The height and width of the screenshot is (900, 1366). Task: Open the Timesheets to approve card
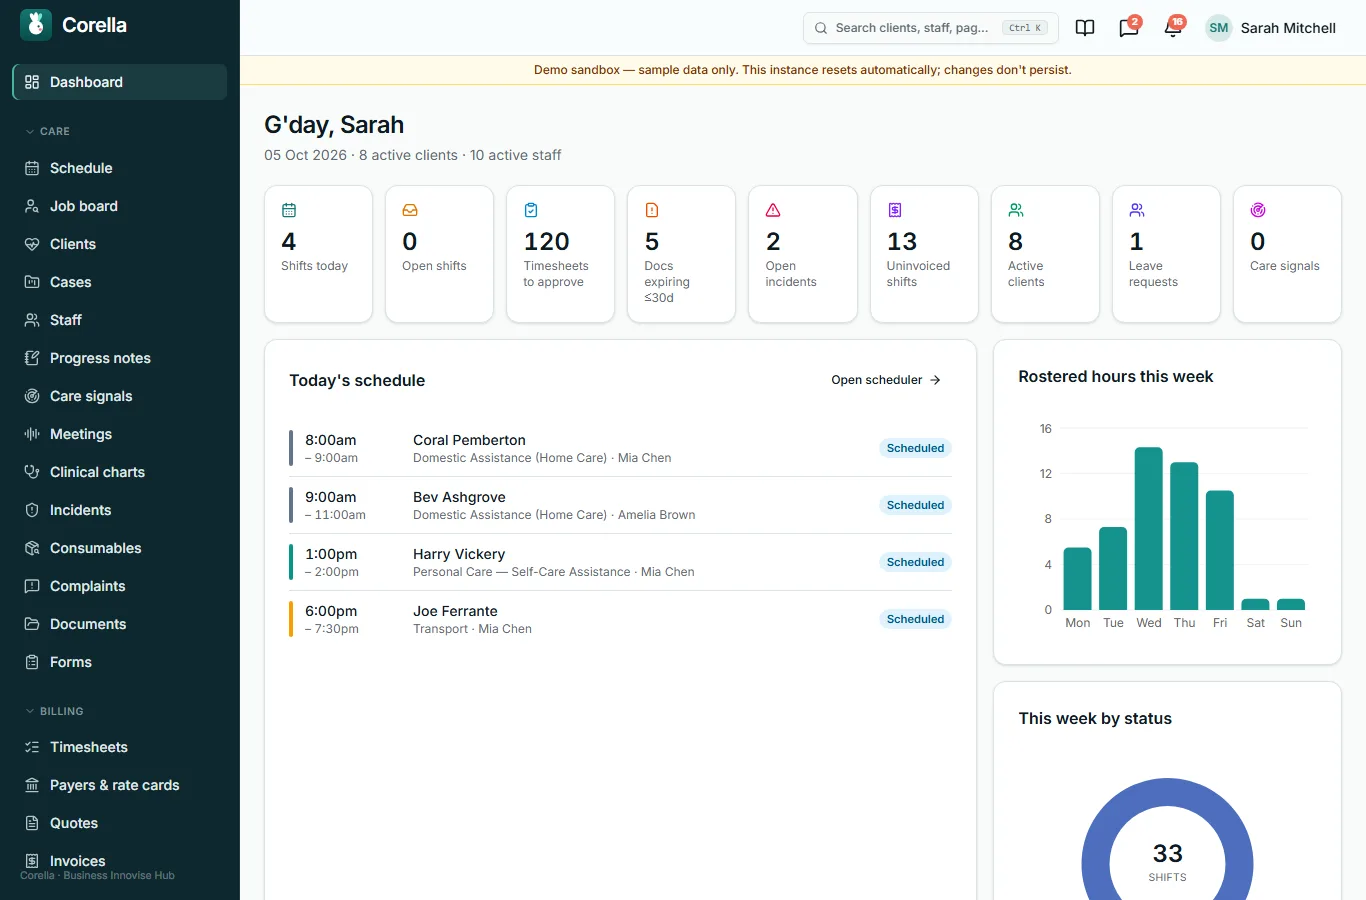point(560,254)
